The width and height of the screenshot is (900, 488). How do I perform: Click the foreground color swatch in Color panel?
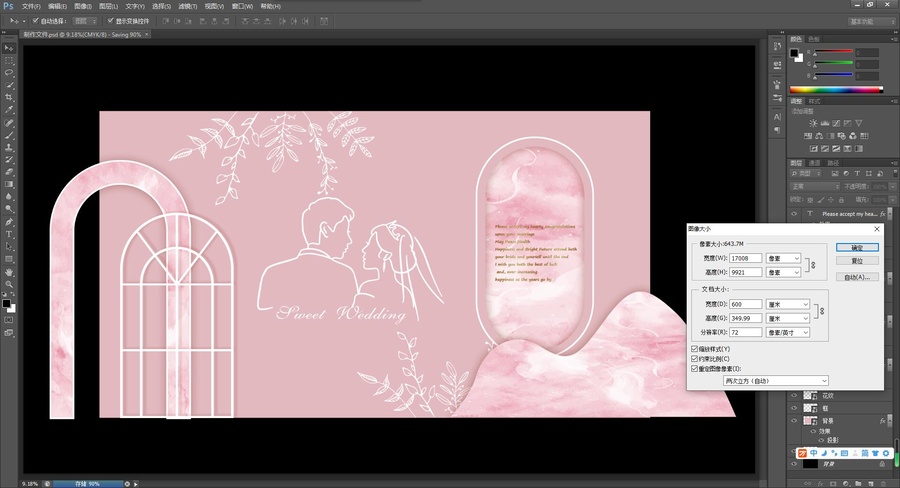coord(794,53)
